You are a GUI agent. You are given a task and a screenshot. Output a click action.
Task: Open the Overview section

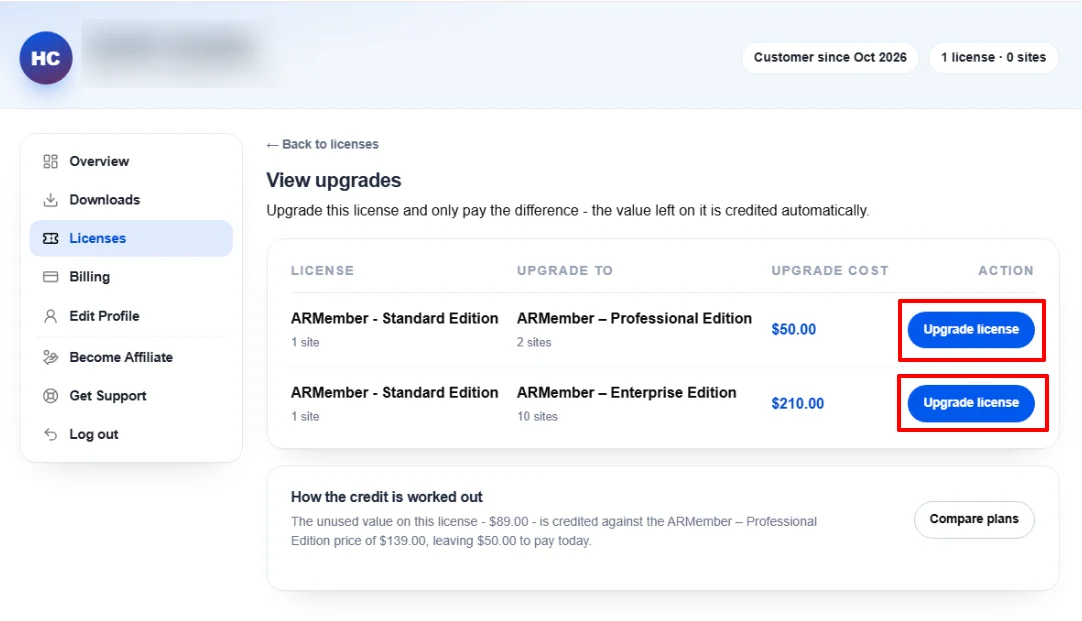[x=131, y=161]
